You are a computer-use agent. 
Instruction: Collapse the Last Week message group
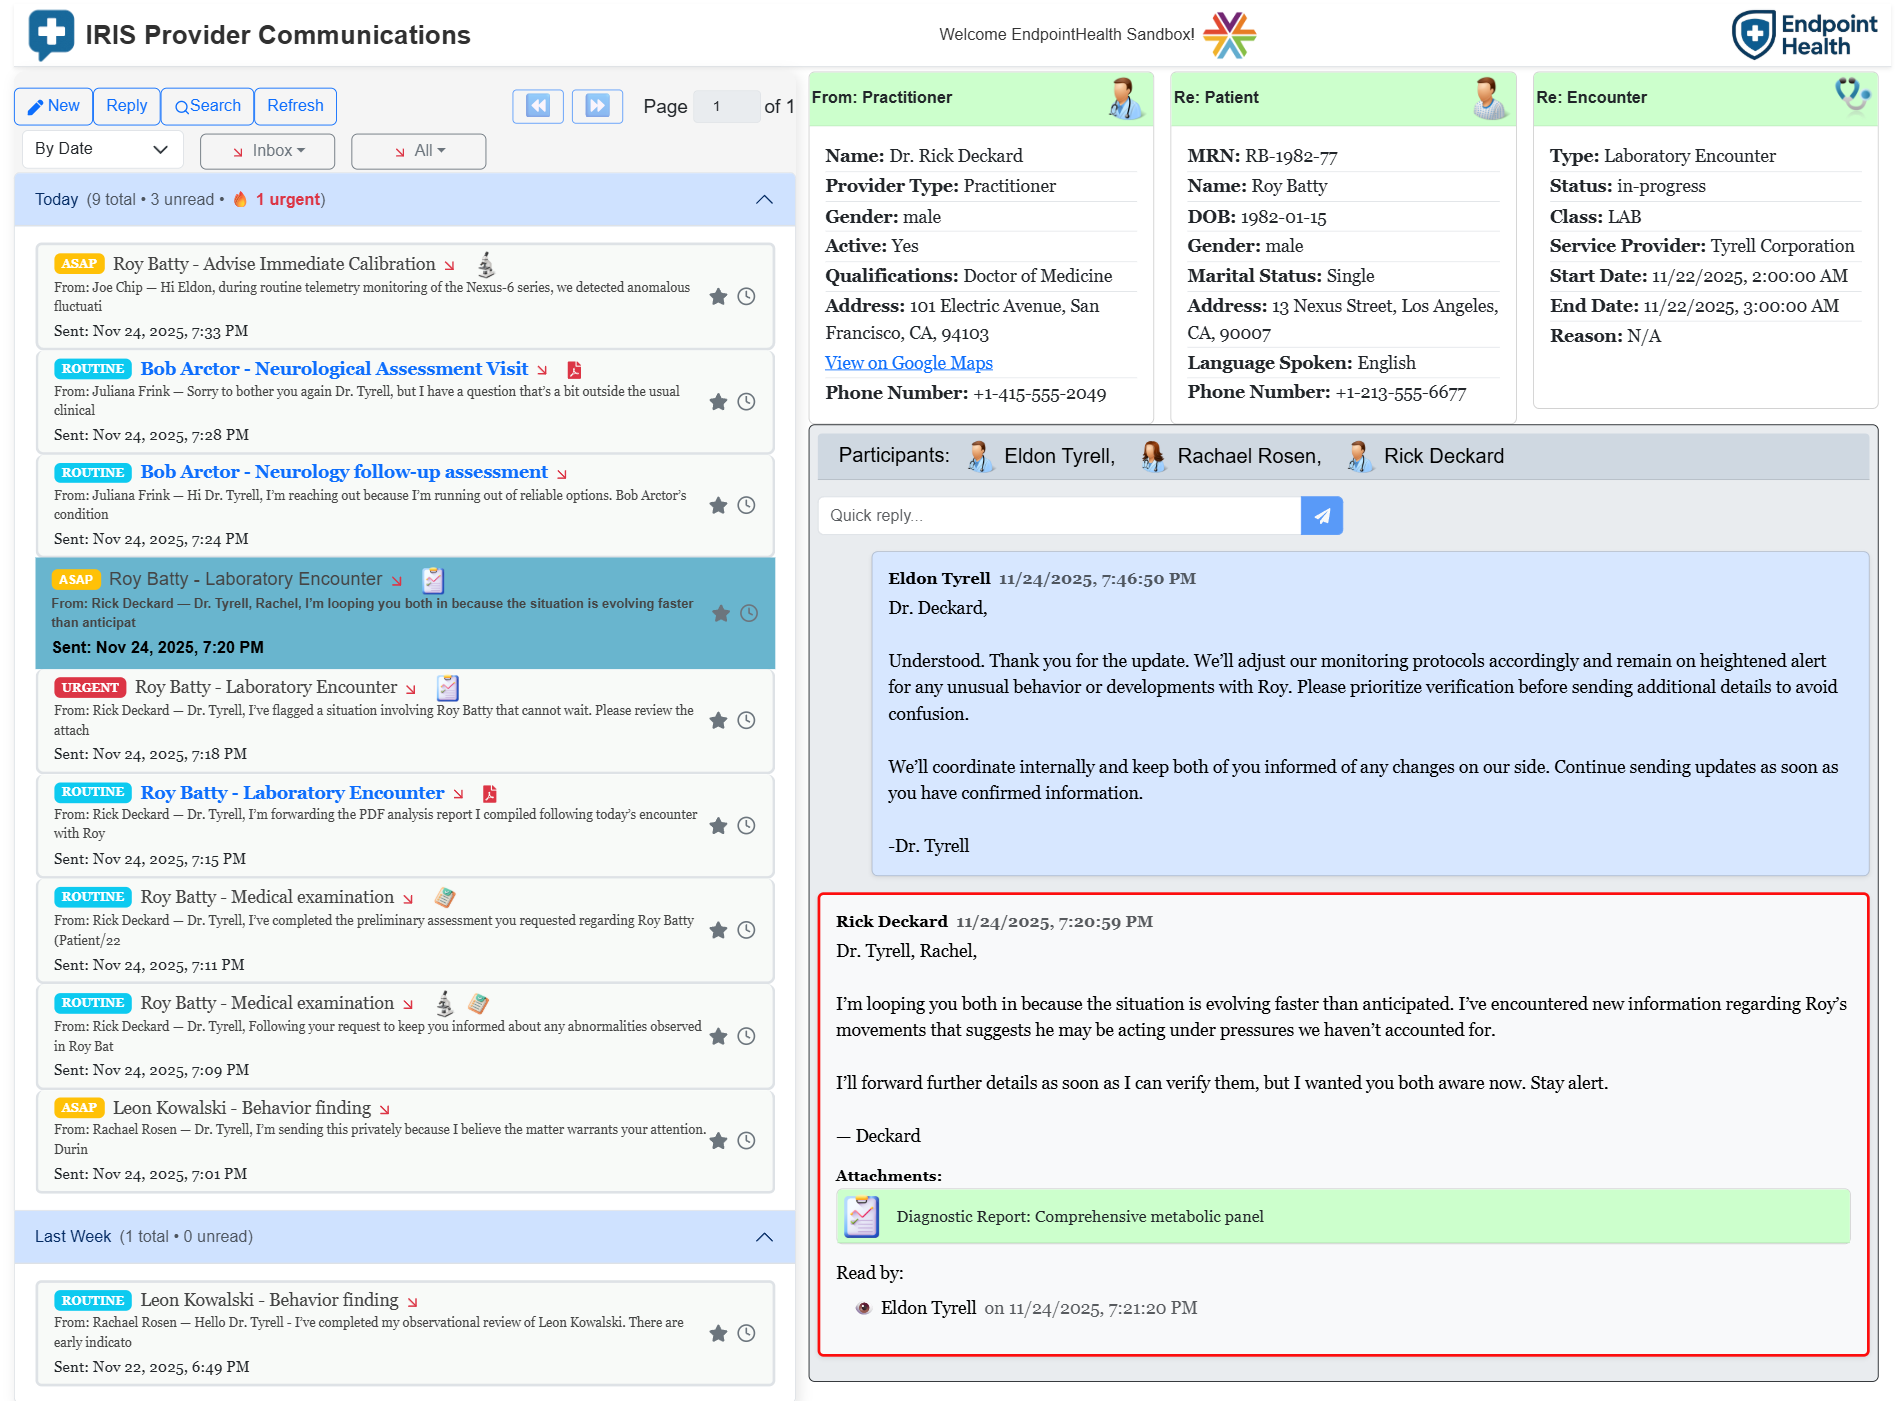point(764,1237)
